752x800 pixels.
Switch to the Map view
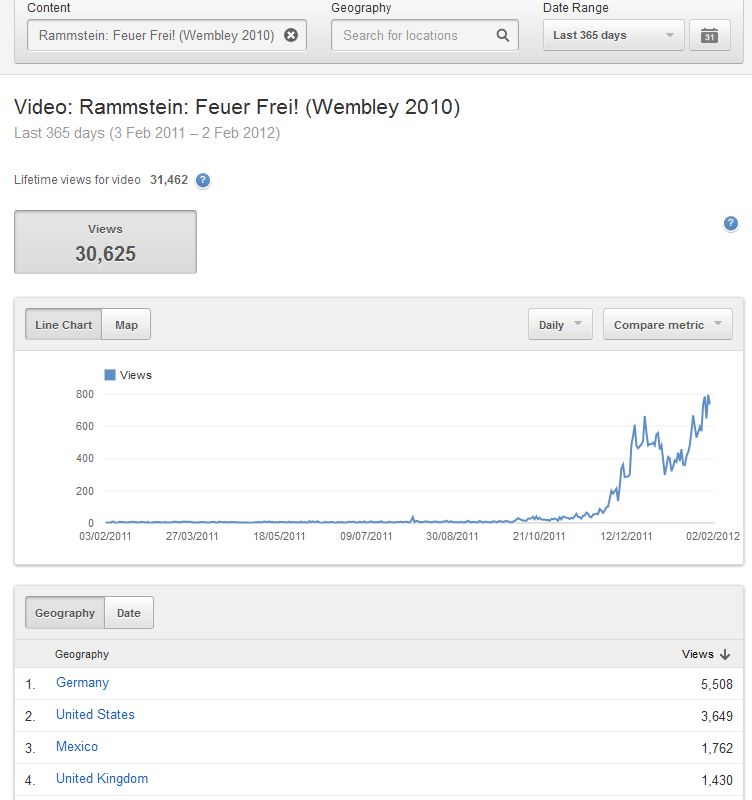point(126,324)
